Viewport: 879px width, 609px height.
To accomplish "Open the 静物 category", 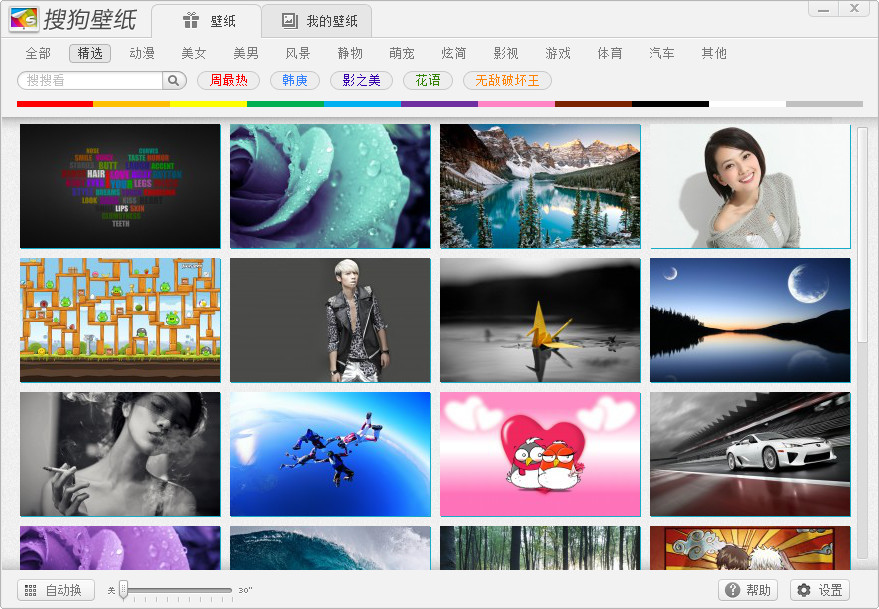I will pyautogui.click(x=350, y=53).
